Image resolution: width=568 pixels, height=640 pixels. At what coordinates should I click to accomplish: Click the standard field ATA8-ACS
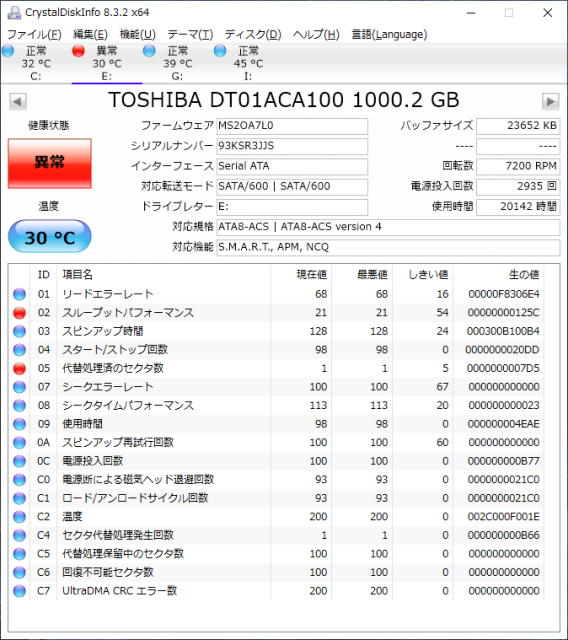pyautogui.click(x=388, y=227)
